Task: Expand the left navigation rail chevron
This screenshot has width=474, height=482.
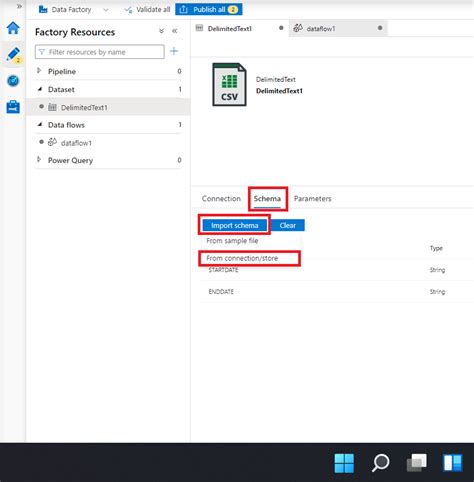Action: point(19,6)
